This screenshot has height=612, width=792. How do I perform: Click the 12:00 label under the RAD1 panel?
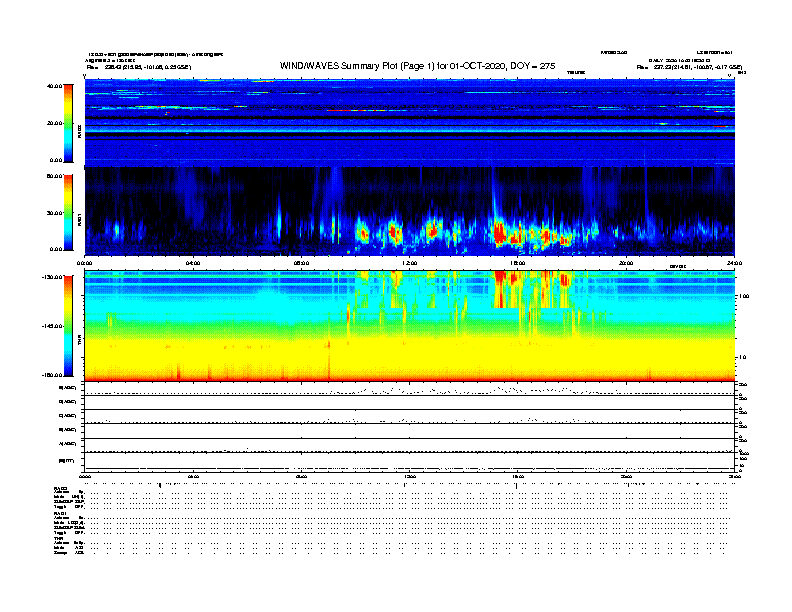[408, 264]
